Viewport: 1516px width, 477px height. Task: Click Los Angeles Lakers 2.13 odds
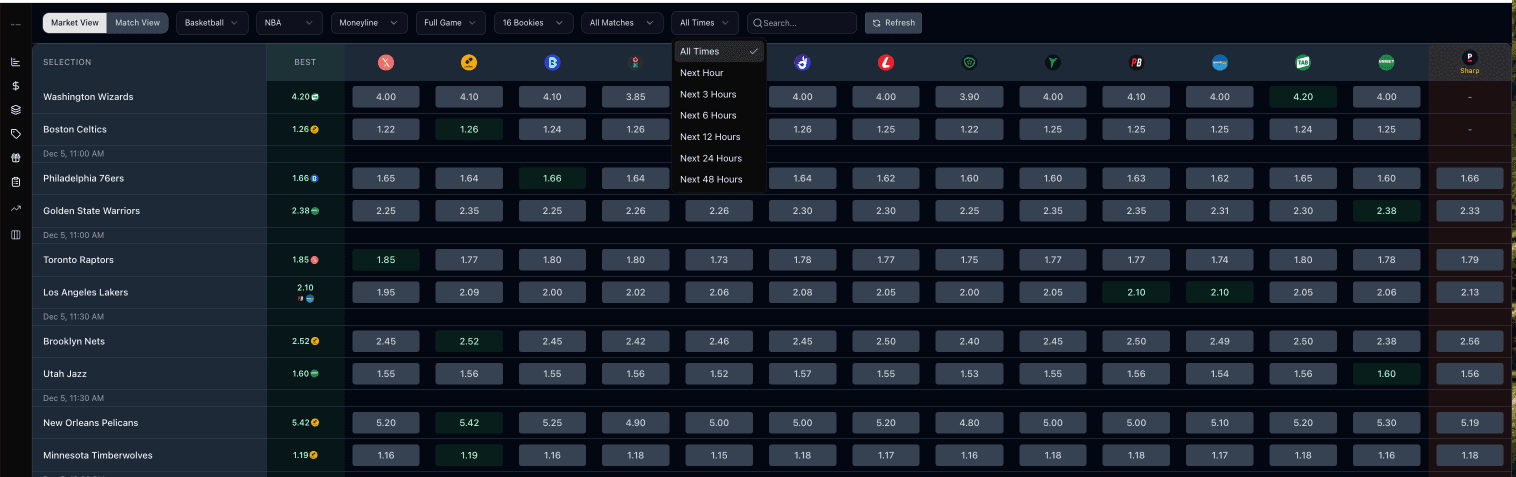pos(1470,292)
